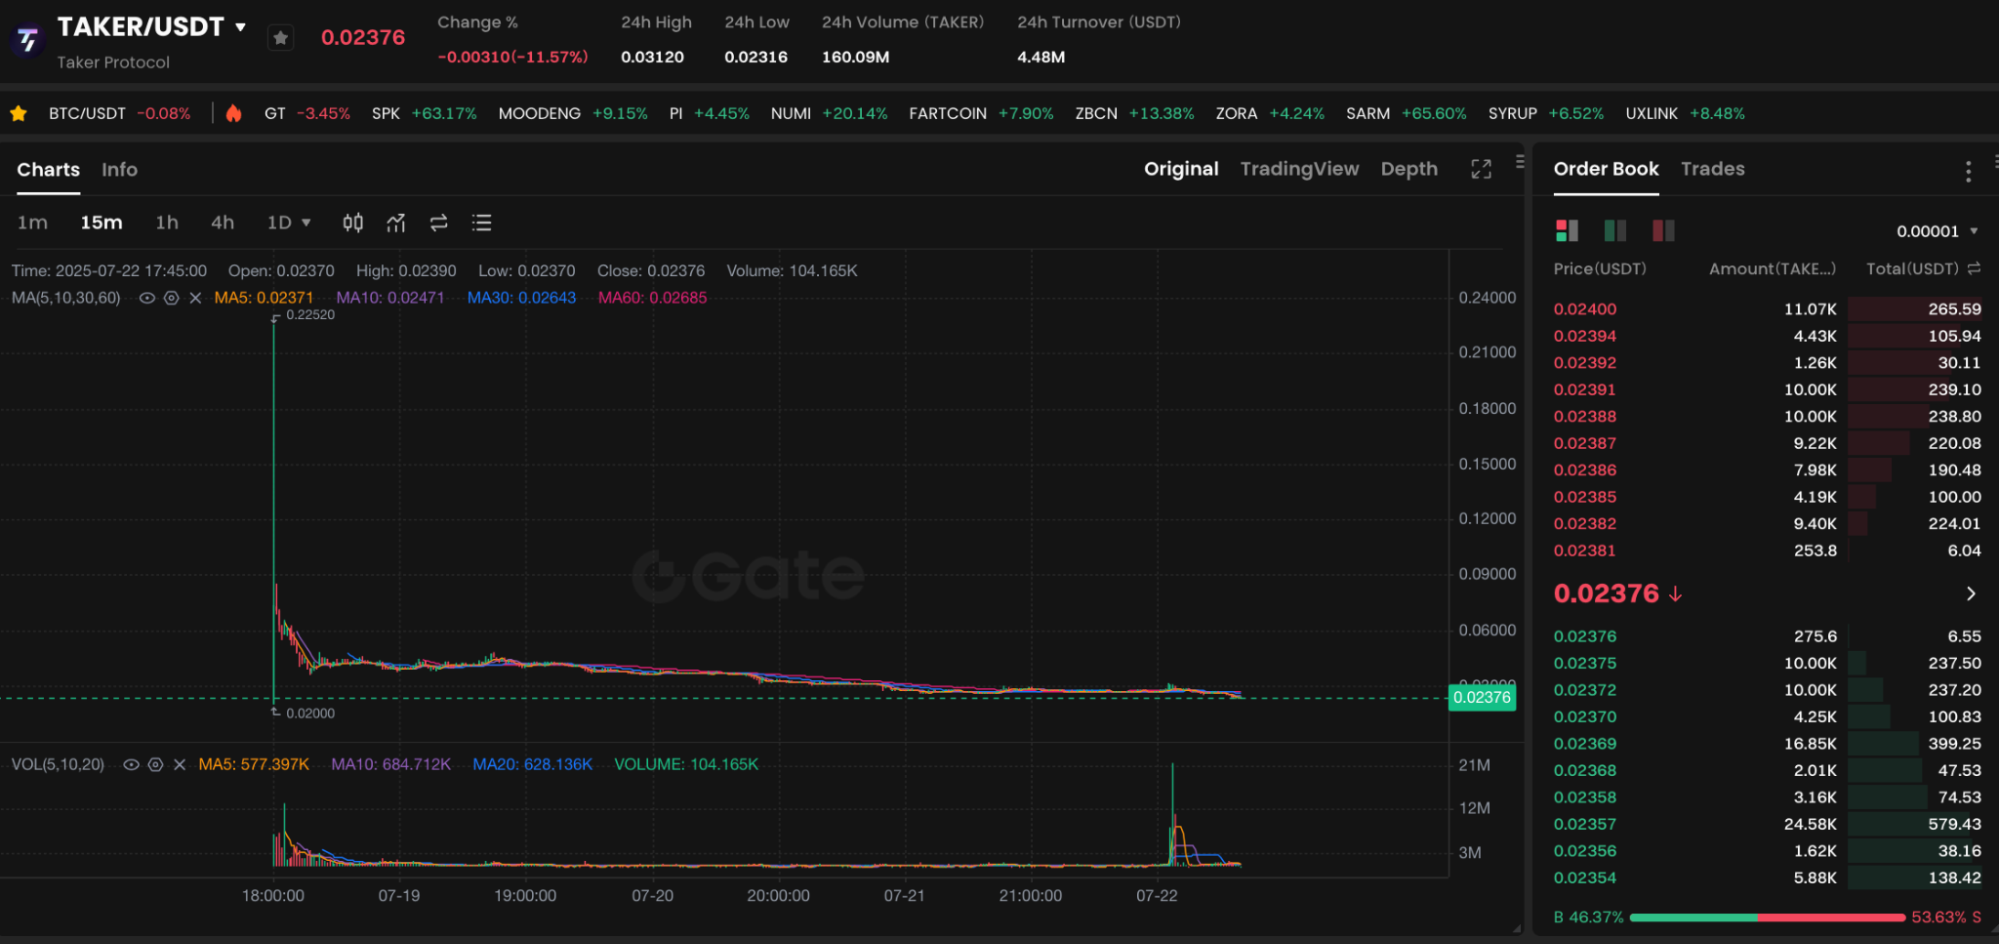Click the swap arrows toolbar icon
This screenshot has width=1999, height=944.
pyautogui.click(x=438, y=223)
